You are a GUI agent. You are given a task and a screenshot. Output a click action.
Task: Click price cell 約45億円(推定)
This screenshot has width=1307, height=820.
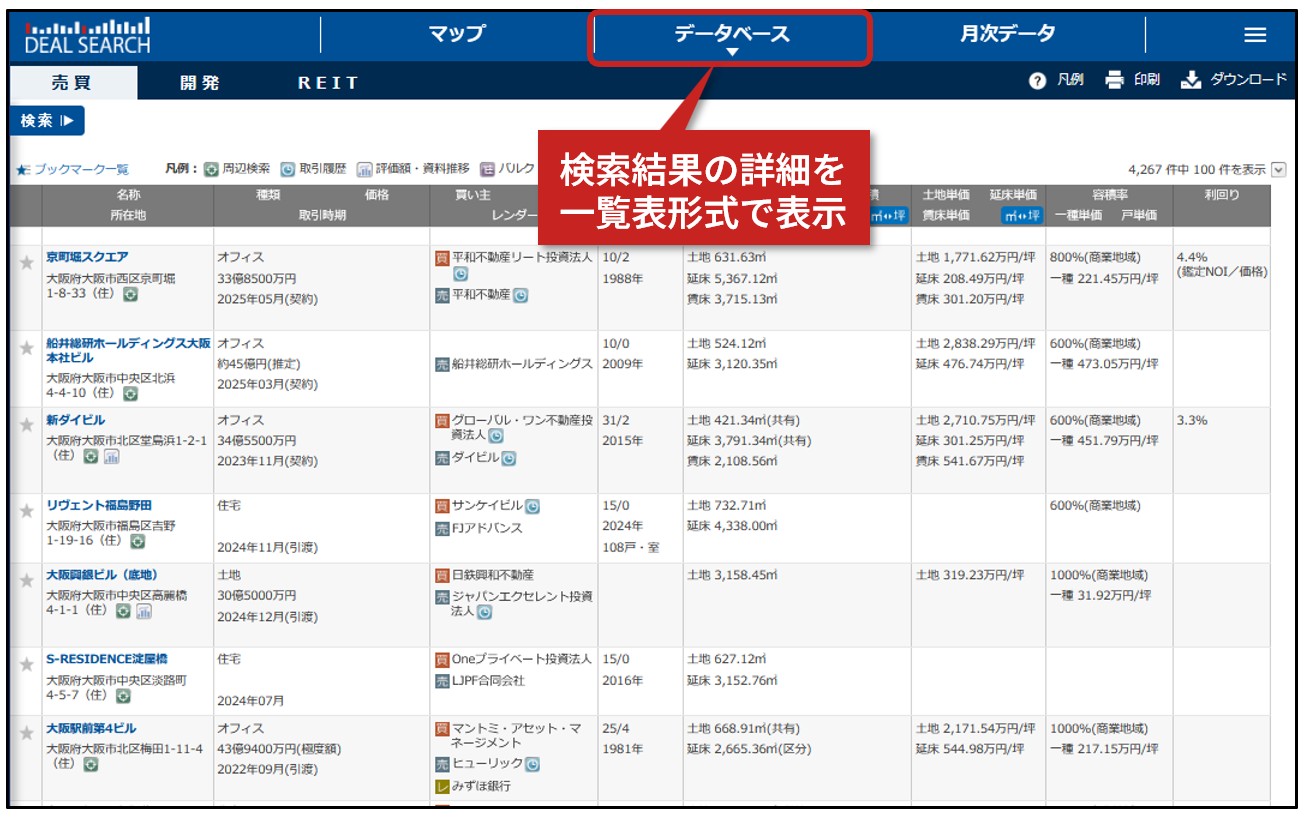click(259, 363)
